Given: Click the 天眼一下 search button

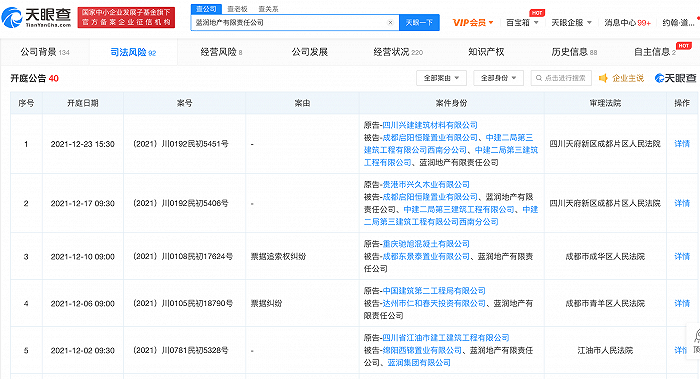Looking at the screenshot, I should pos(419,22).
